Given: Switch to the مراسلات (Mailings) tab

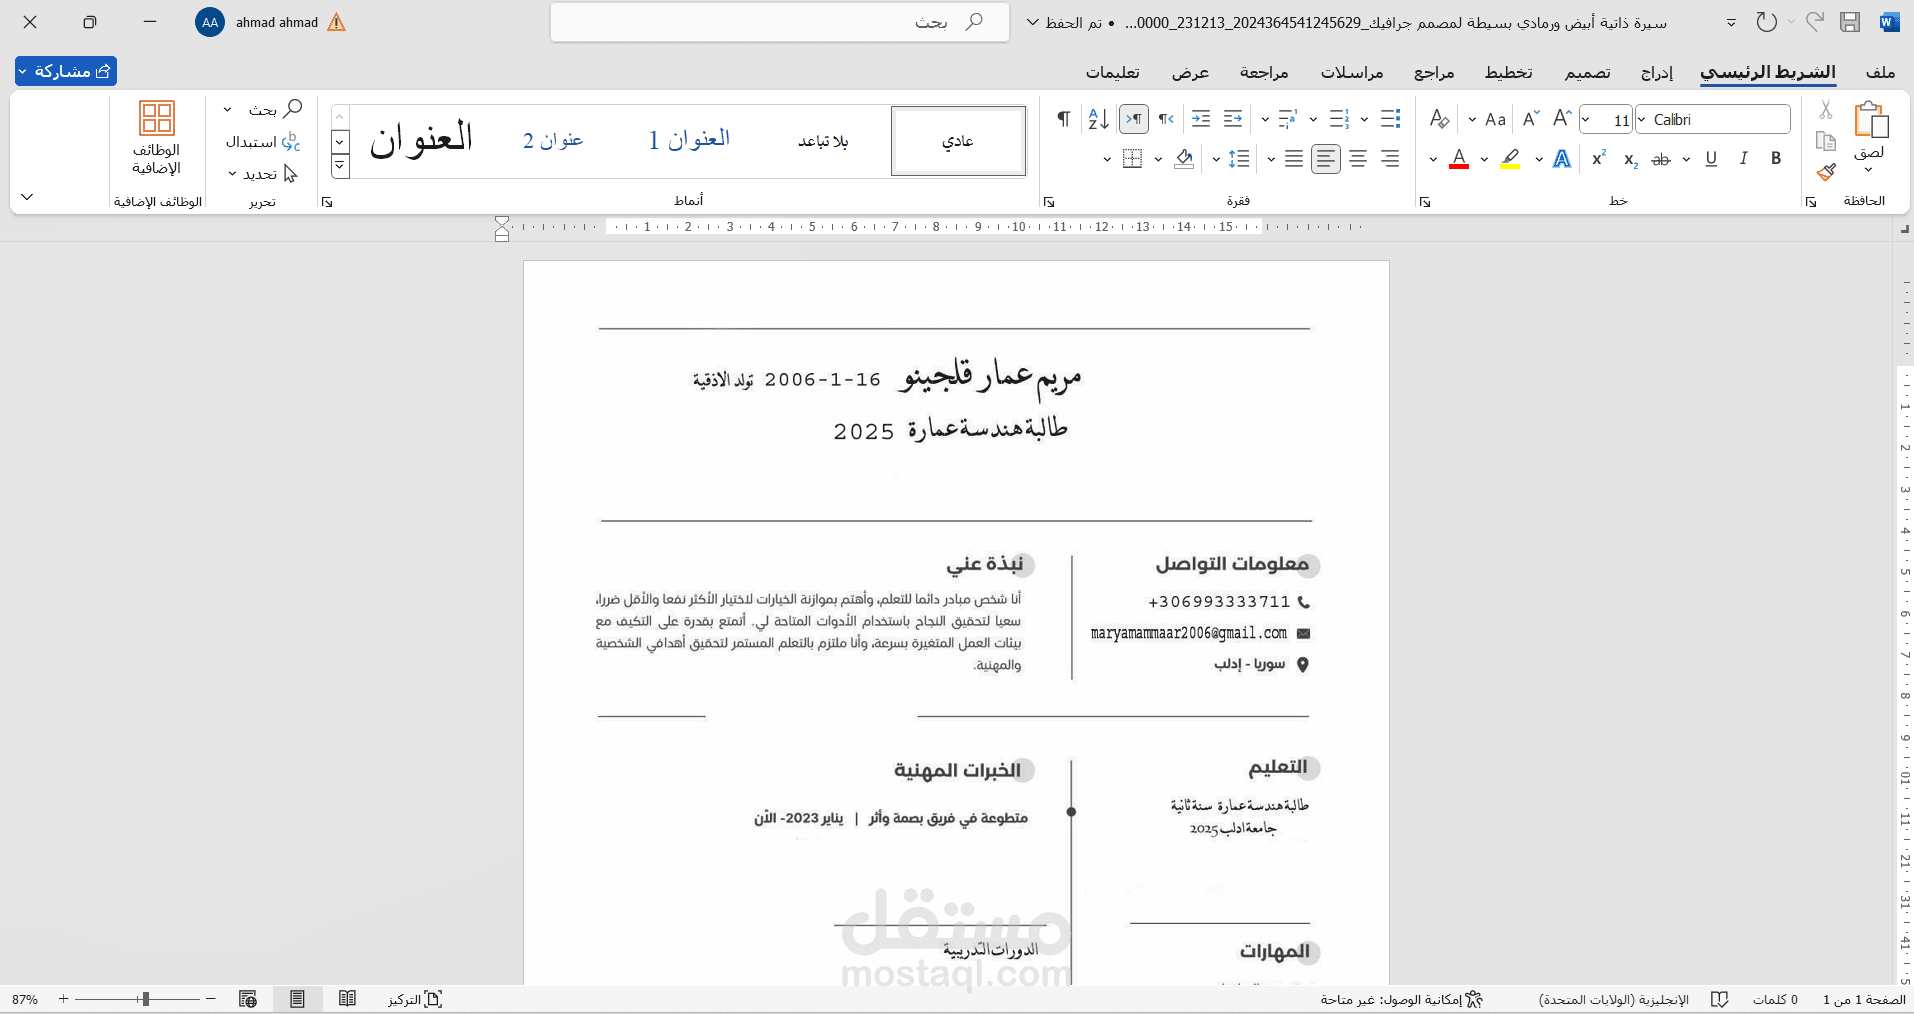Looking at the screenshot, I should [1352, 72].
